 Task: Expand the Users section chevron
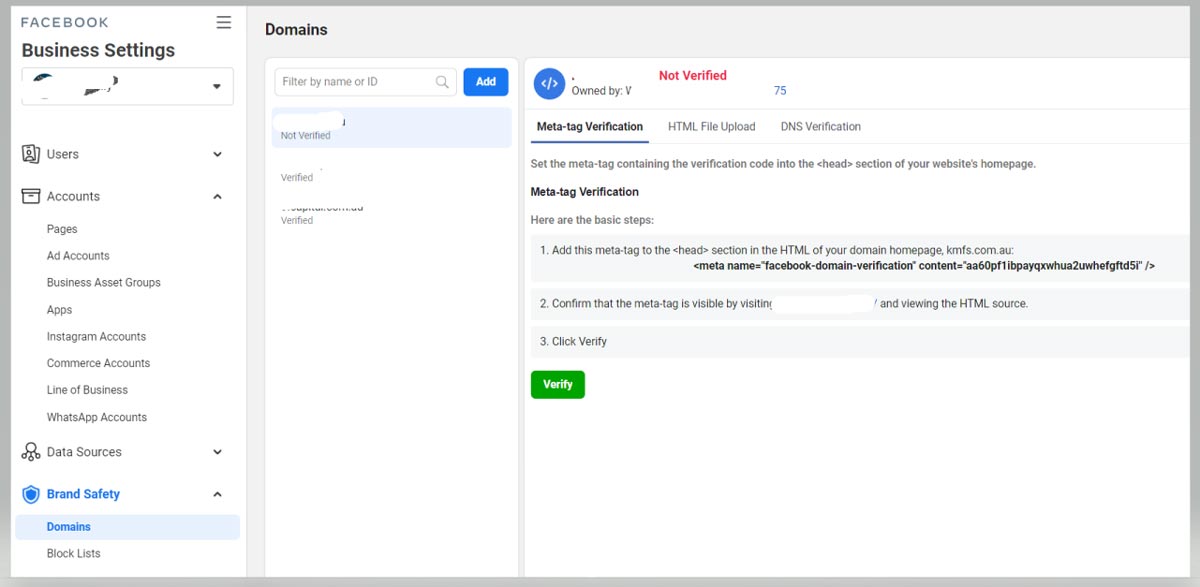pyautogui.click(x=217, y=154)
